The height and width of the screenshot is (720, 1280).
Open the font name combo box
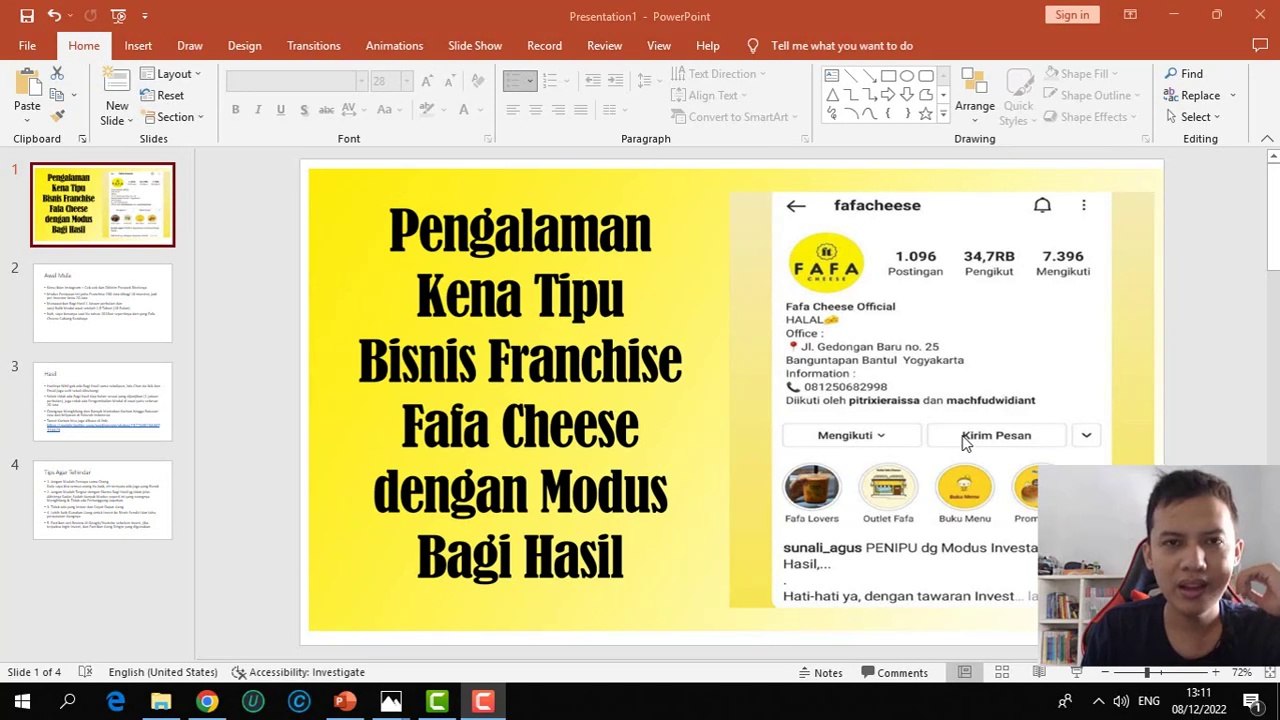[297, 80]
